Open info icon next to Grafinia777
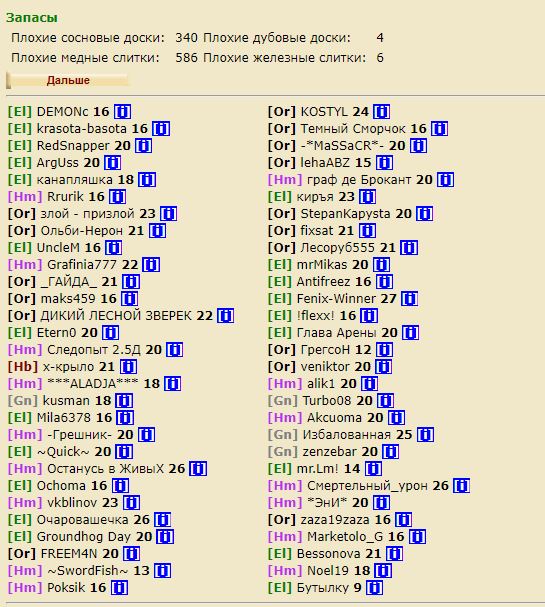 [151, 265]
